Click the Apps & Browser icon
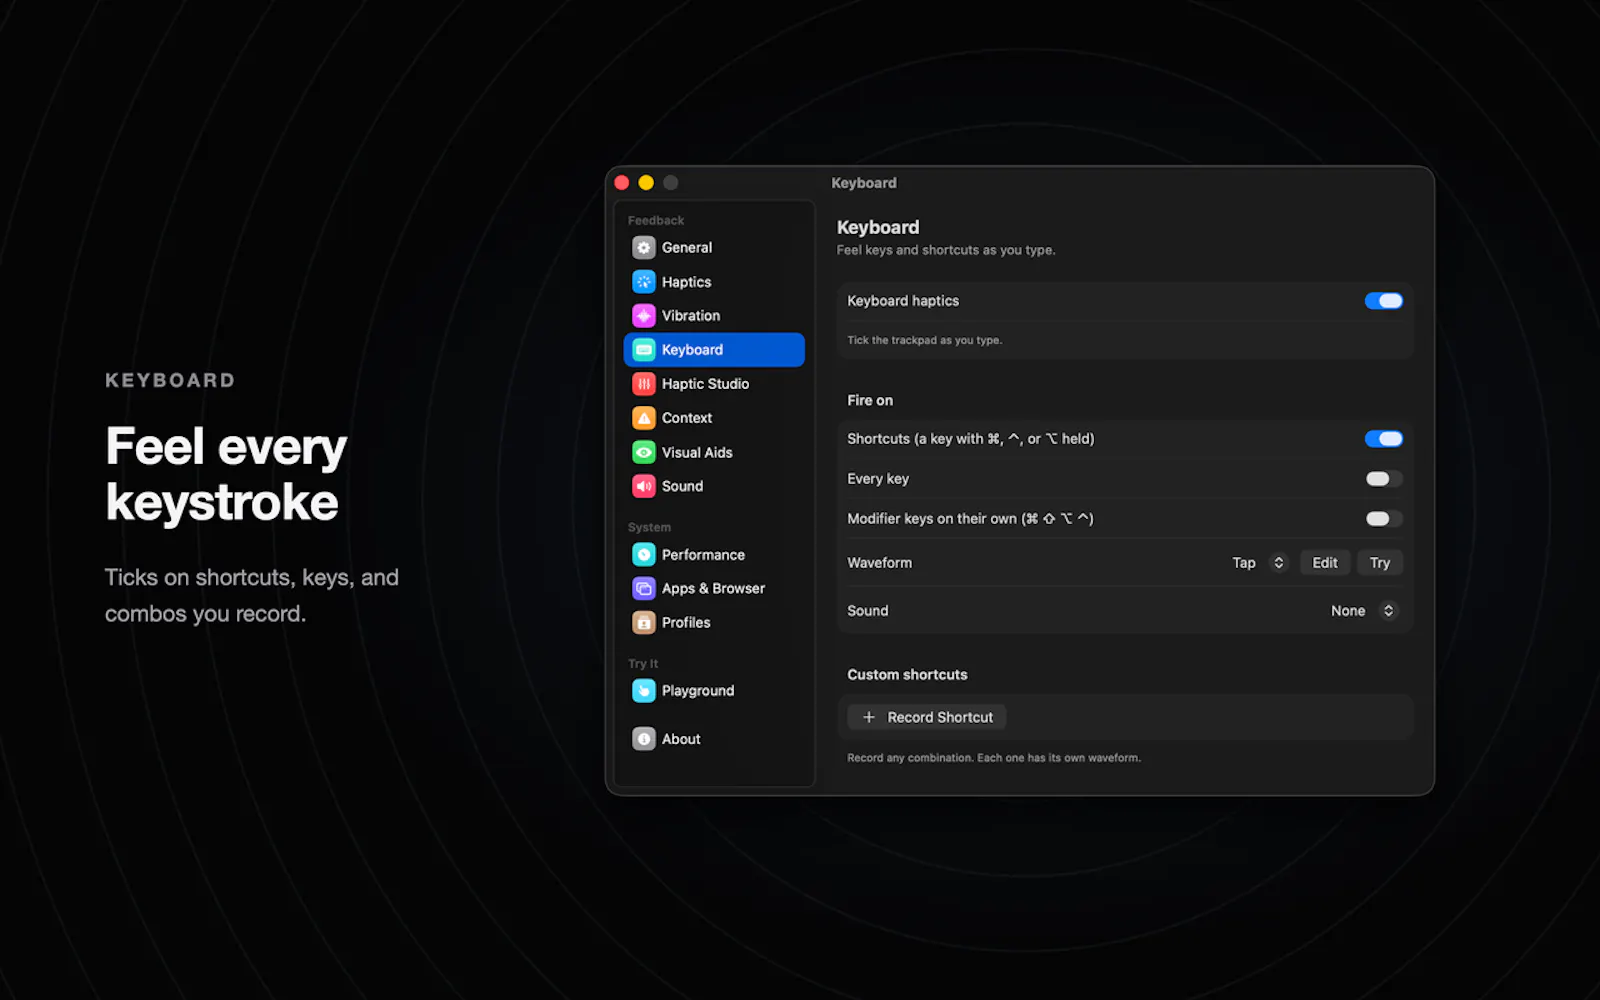 [644, 589]
